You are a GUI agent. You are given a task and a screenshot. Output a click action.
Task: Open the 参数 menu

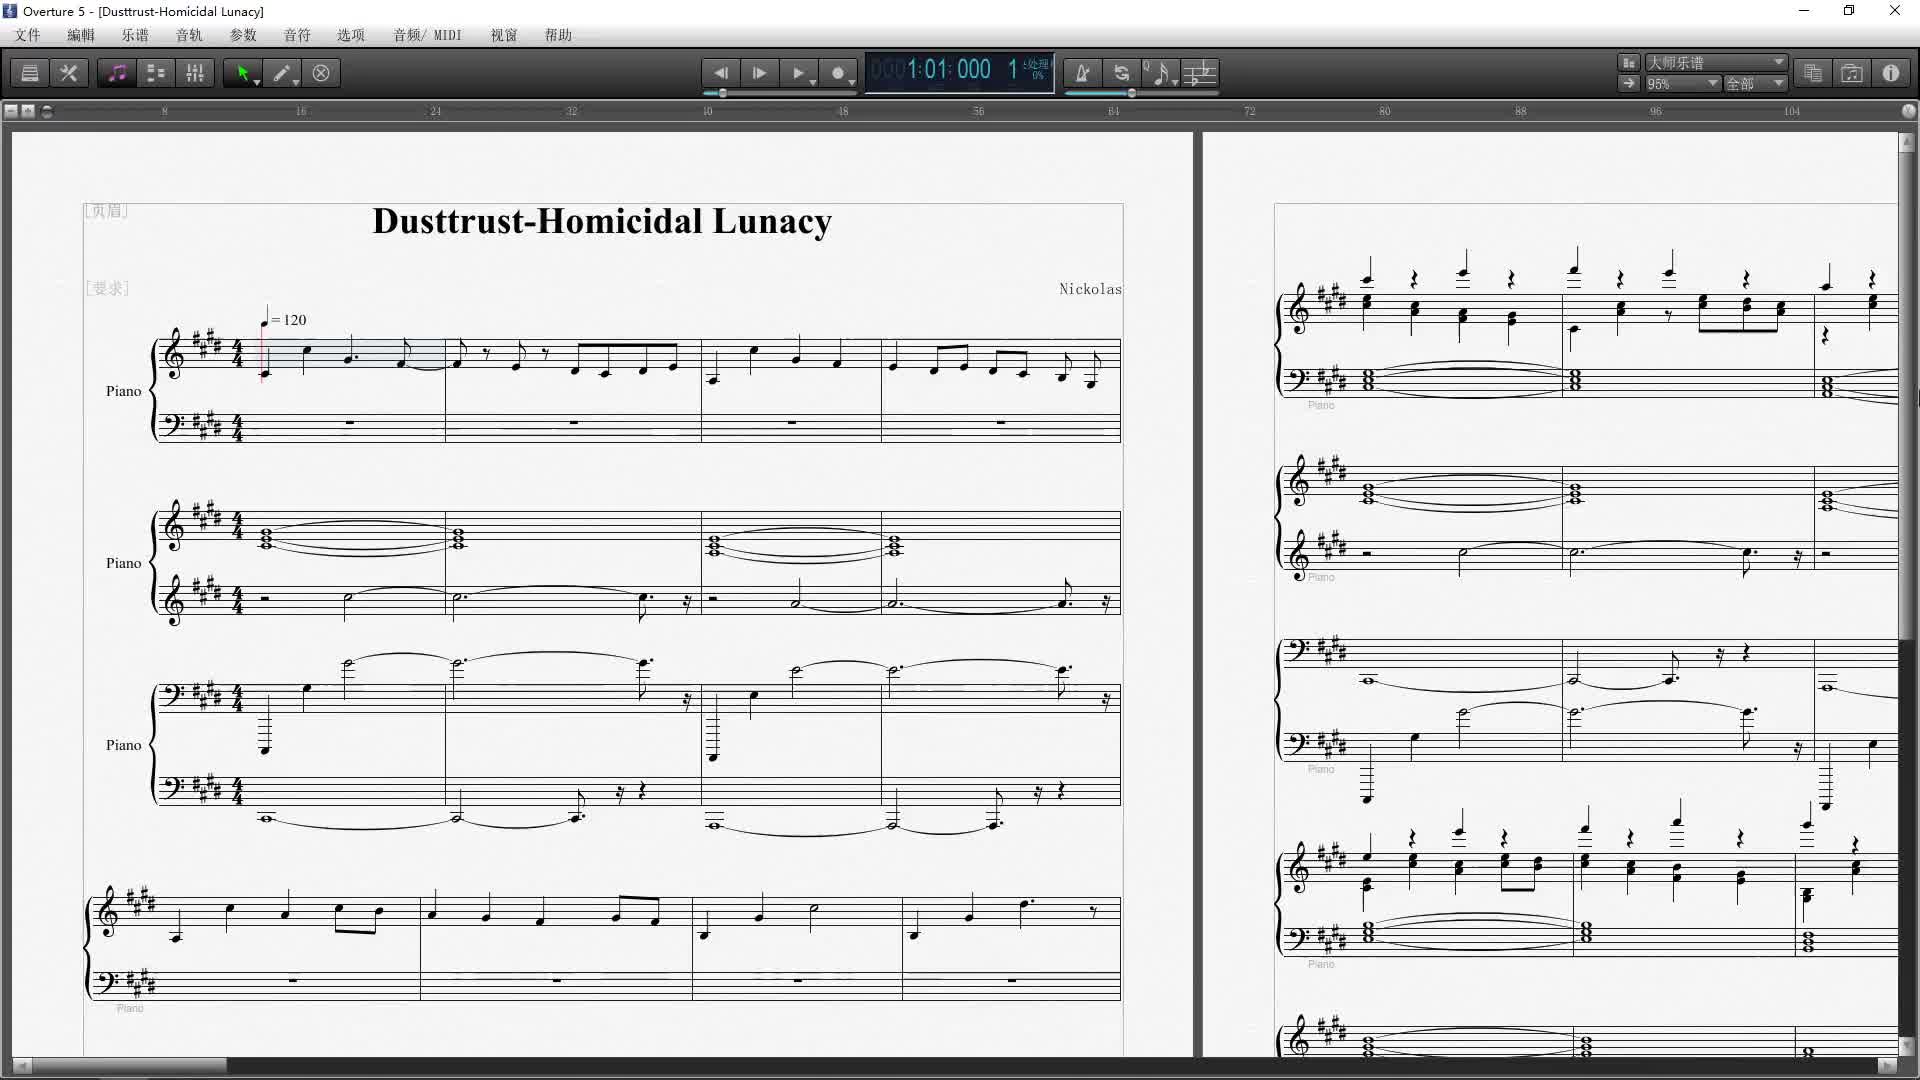click(x=243, y=35)
